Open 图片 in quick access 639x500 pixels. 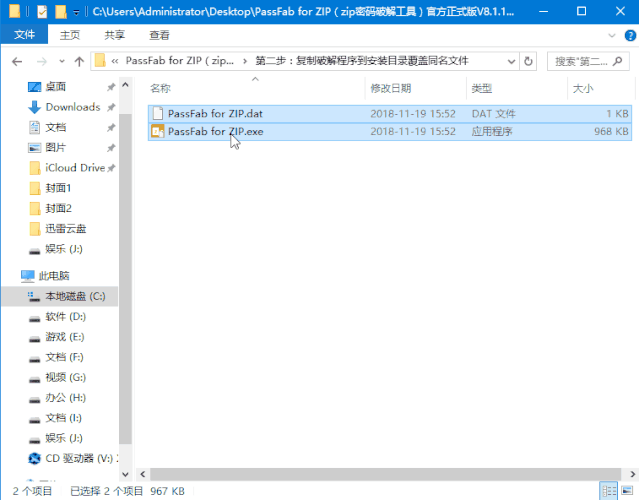(55, 148)
